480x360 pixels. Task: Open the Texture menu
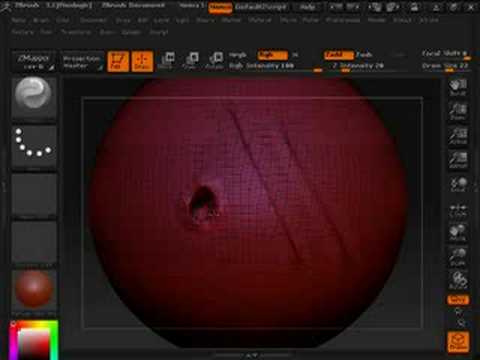pyautogui.click(x=23, y=32)
